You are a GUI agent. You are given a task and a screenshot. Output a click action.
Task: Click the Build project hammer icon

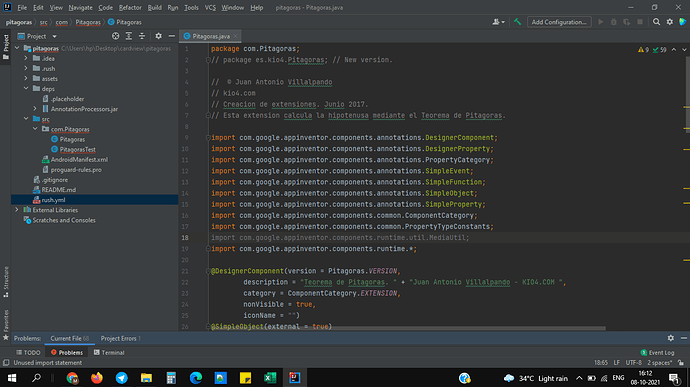(x=518, y=22)
